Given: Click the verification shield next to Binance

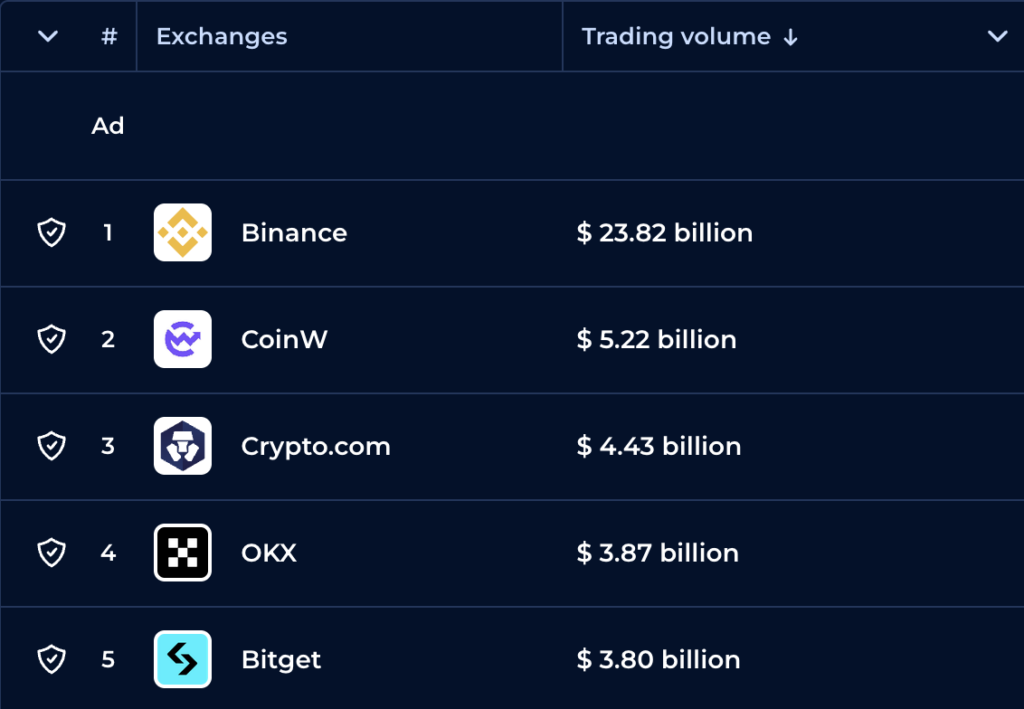Looking at the screenshot, I should tap(50, 232).
